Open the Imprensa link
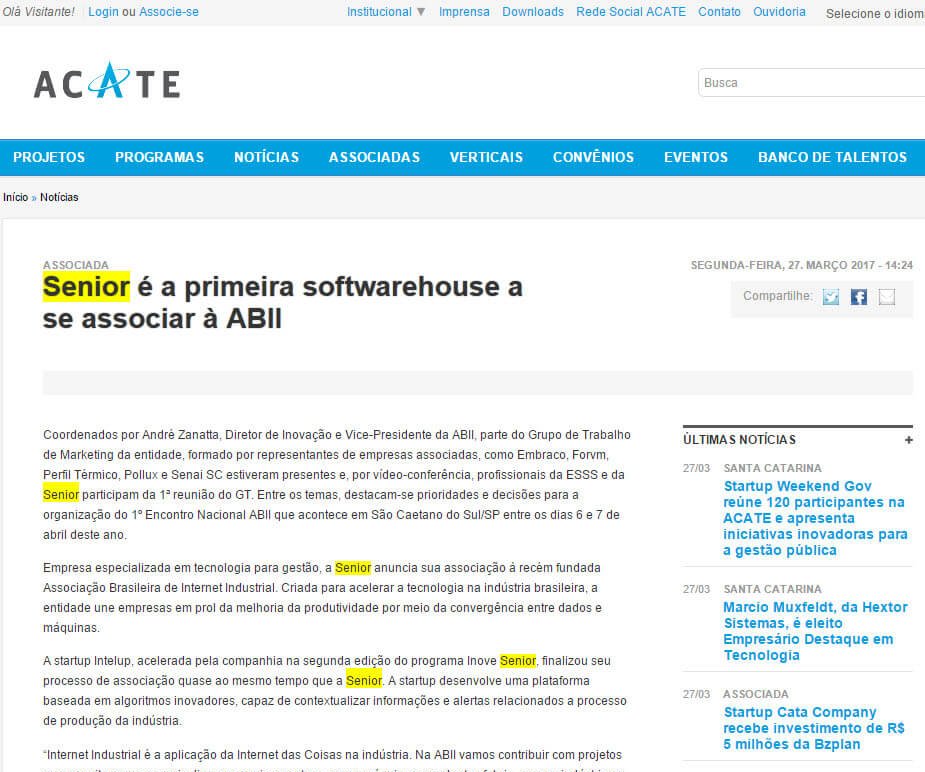 (464, 12)
